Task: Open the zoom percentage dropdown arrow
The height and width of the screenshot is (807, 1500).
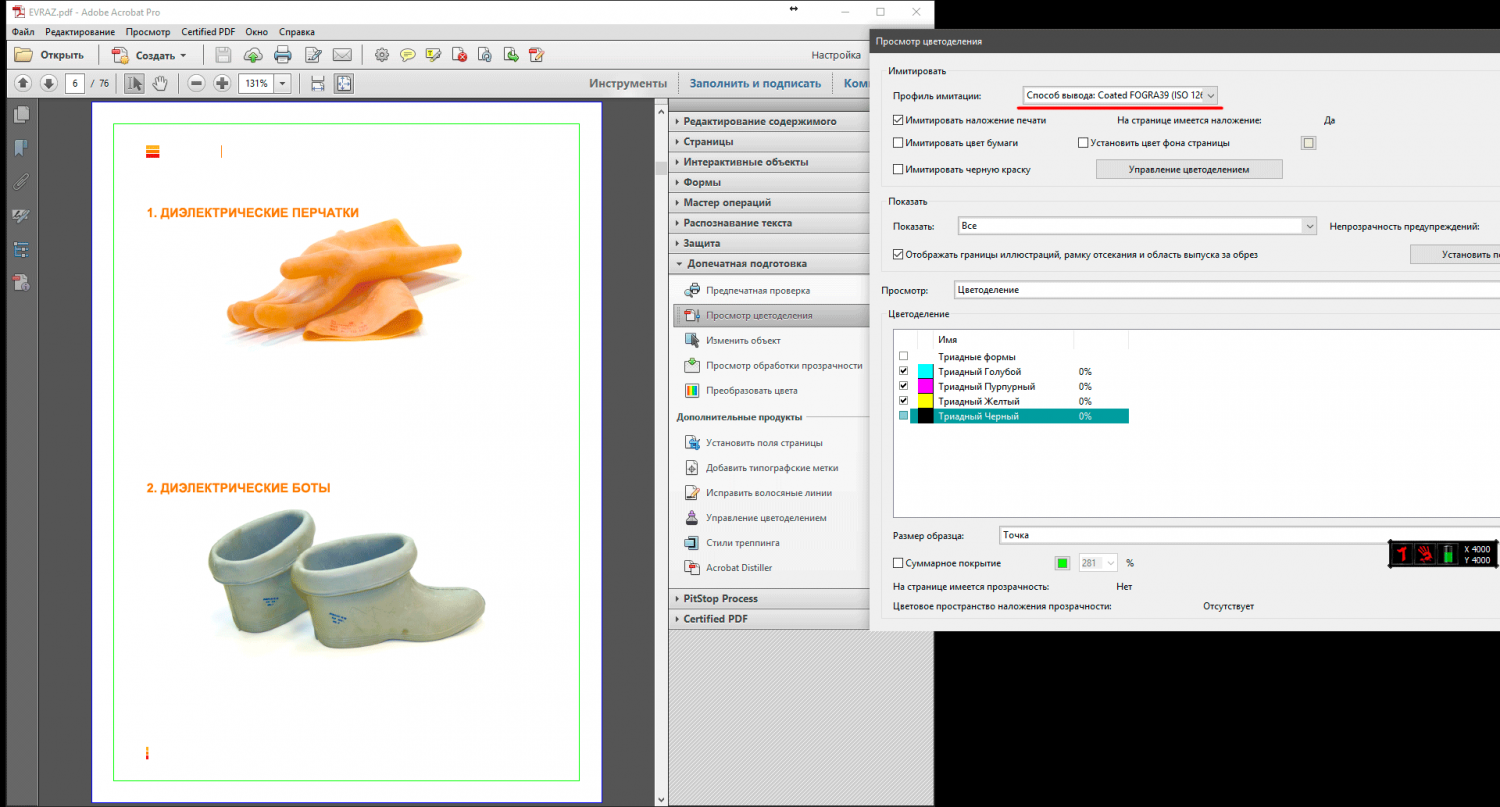Action: coord(283,83)
